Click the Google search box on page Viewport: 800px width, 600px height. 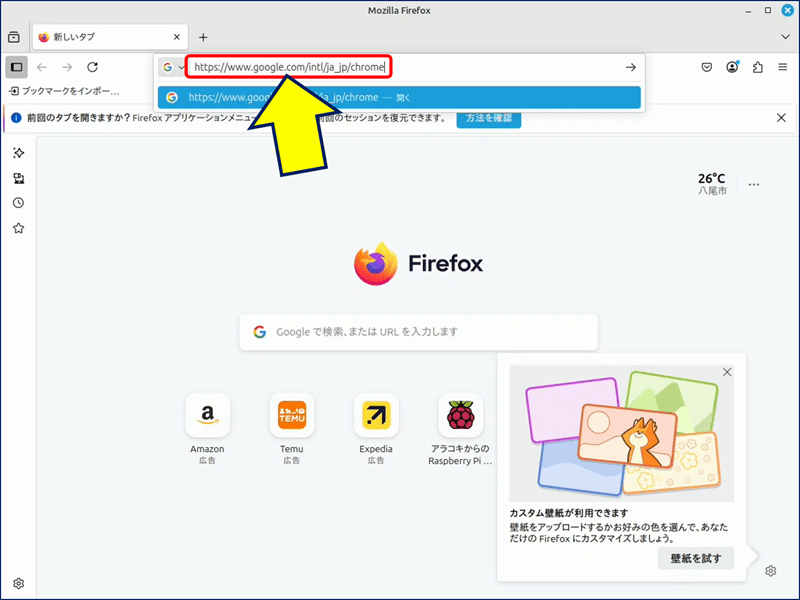click(418, 332)
